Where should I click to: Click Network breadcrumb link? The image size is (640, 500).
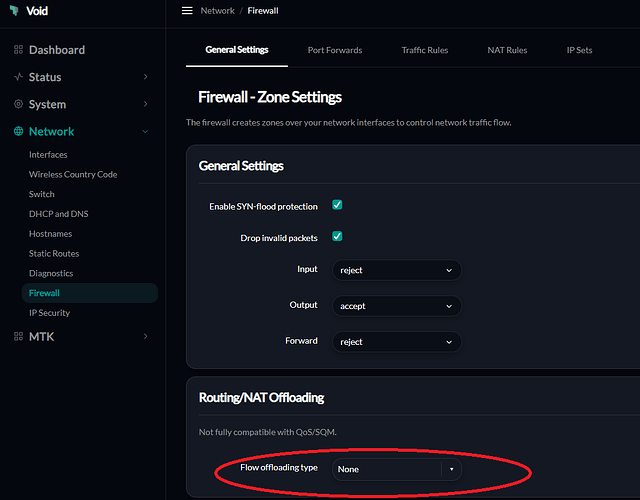pos(218,11)
